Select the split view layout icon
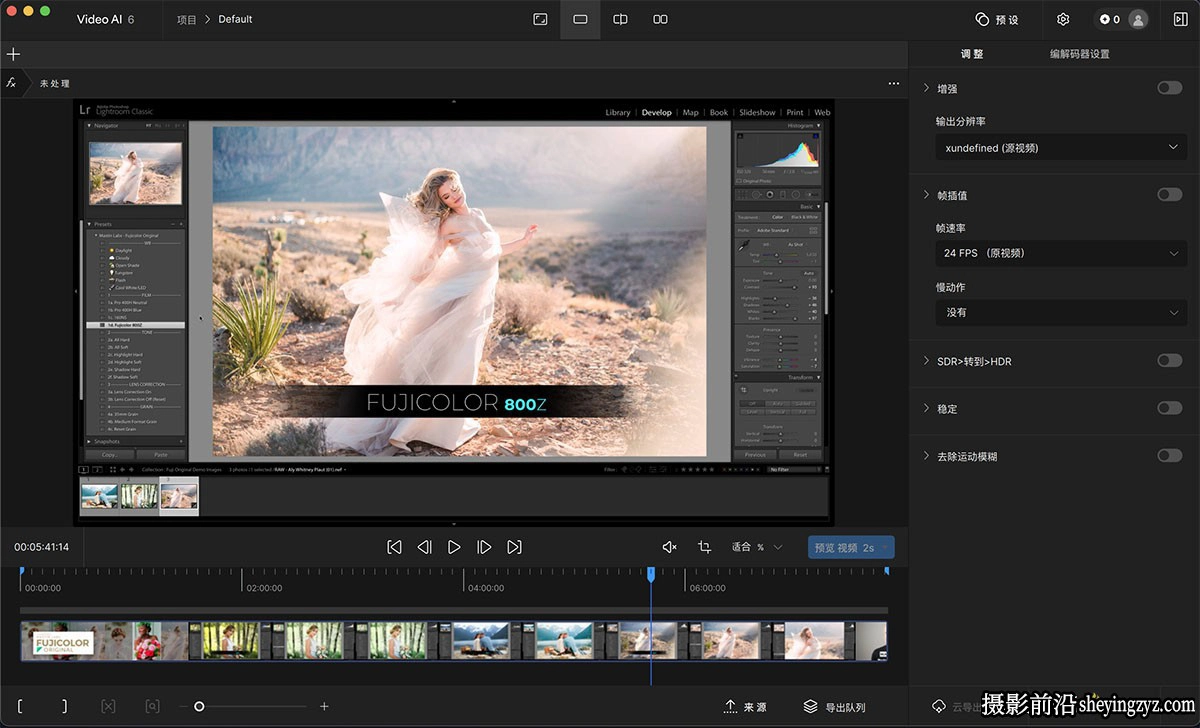The image size is (1200, 728). [620, 19]
